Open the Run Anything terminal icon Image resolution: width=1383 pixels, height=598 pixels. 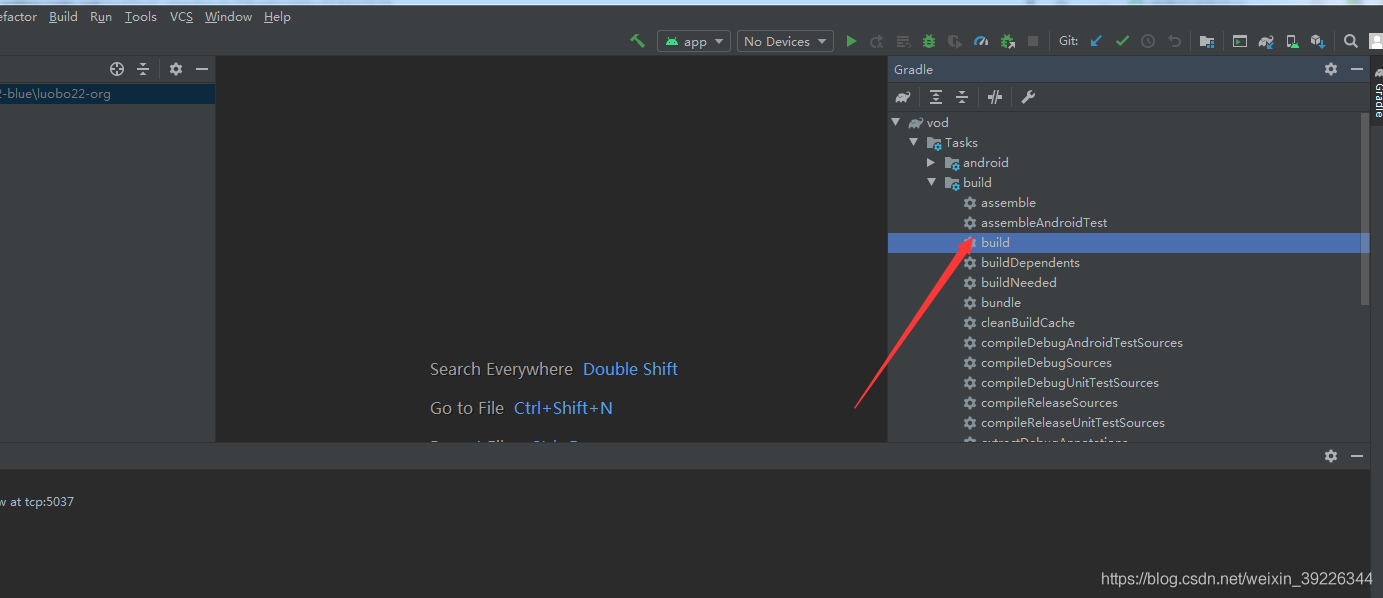click(1240, 41)
